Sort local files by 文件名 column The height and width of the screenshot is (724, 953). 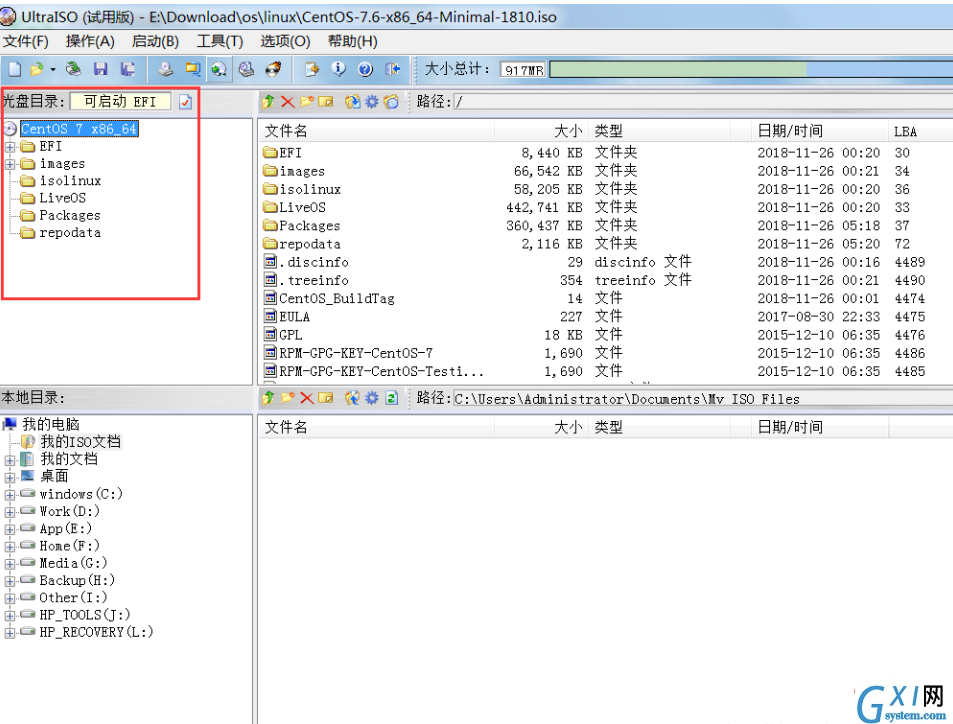tap(377, 427)
